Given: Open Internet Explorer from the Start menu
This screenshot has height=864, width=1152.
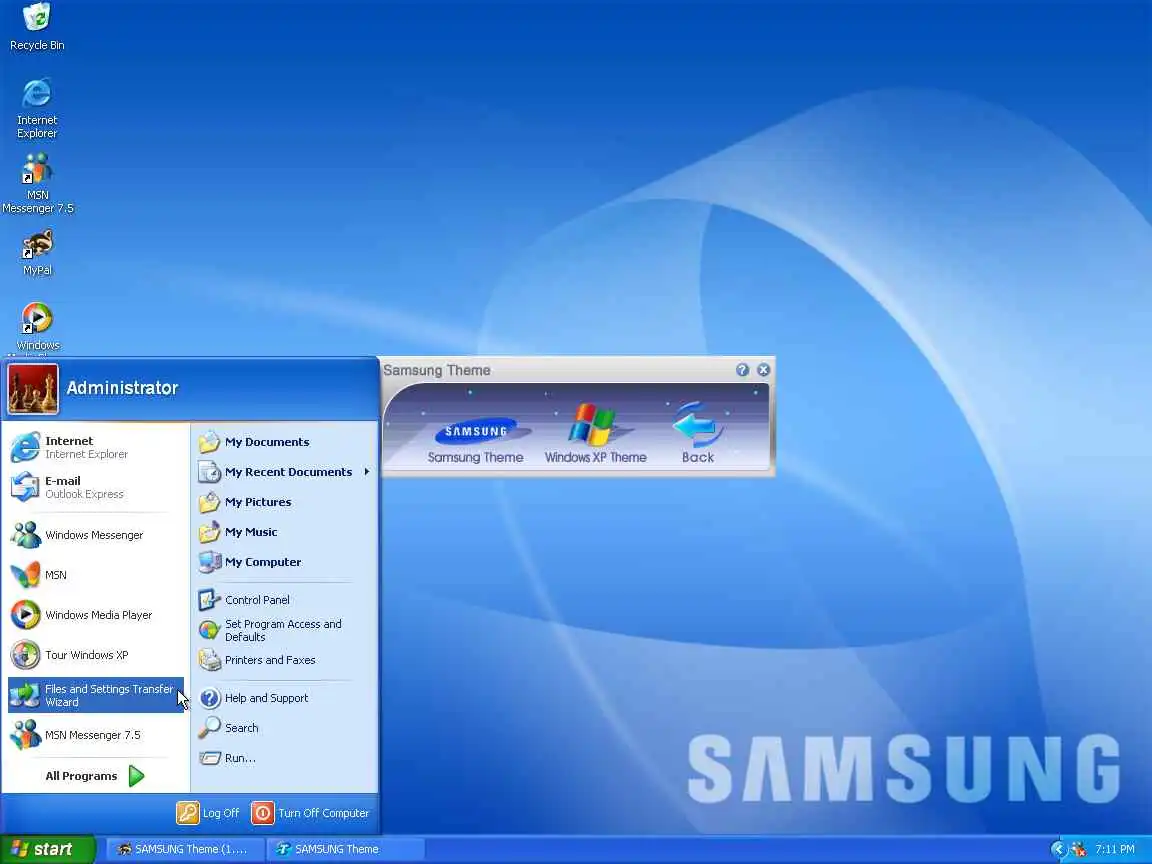Looking at the screenshot, I should pos(96,447).
